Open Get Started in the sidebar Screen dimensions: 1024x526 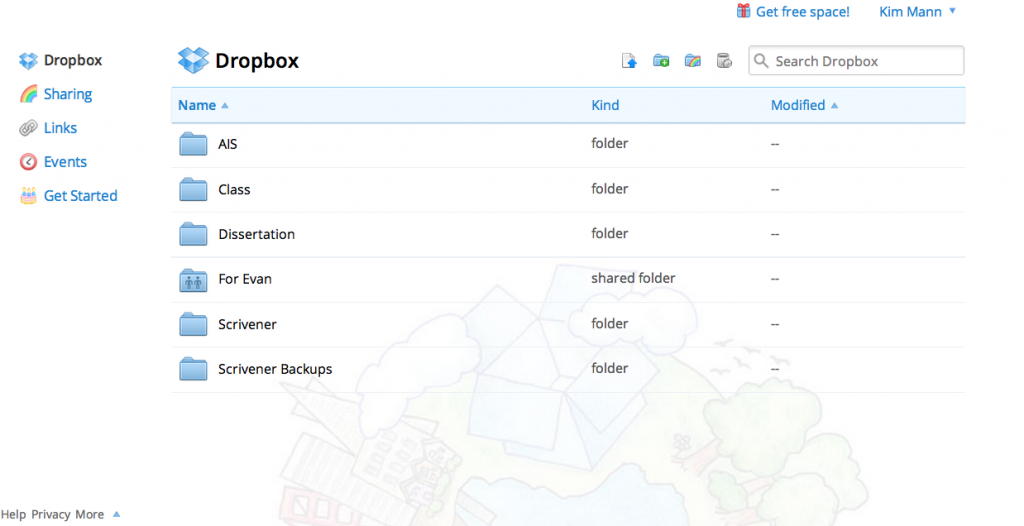(80, 196)
